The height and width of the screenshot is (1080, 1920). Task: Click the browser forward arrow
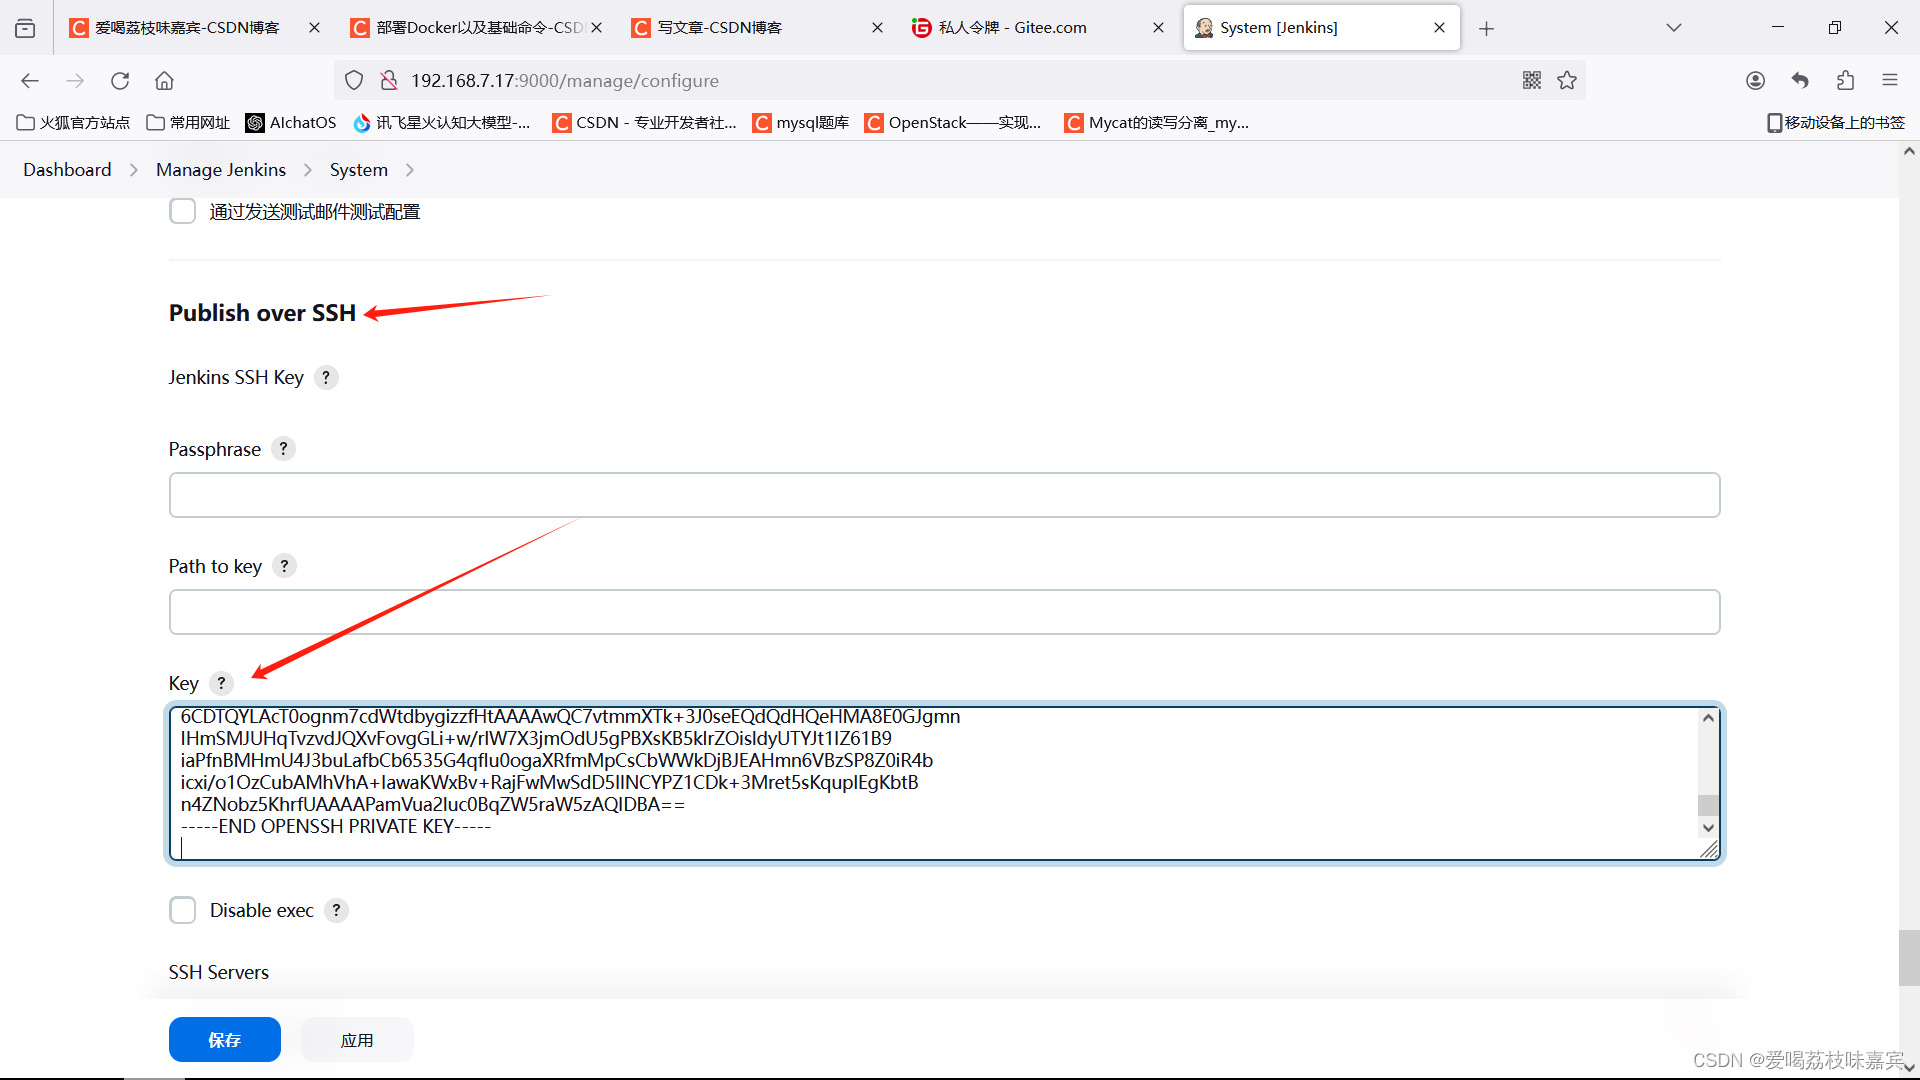point(75,81)
